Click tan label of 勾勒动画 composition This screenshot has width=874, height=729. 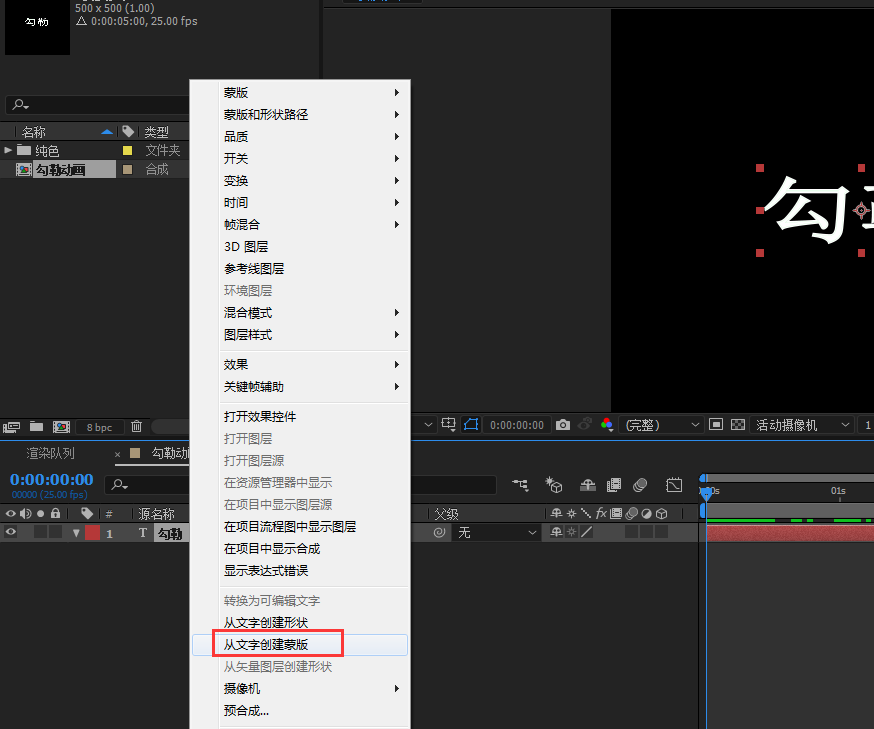(x=127, y=169)
